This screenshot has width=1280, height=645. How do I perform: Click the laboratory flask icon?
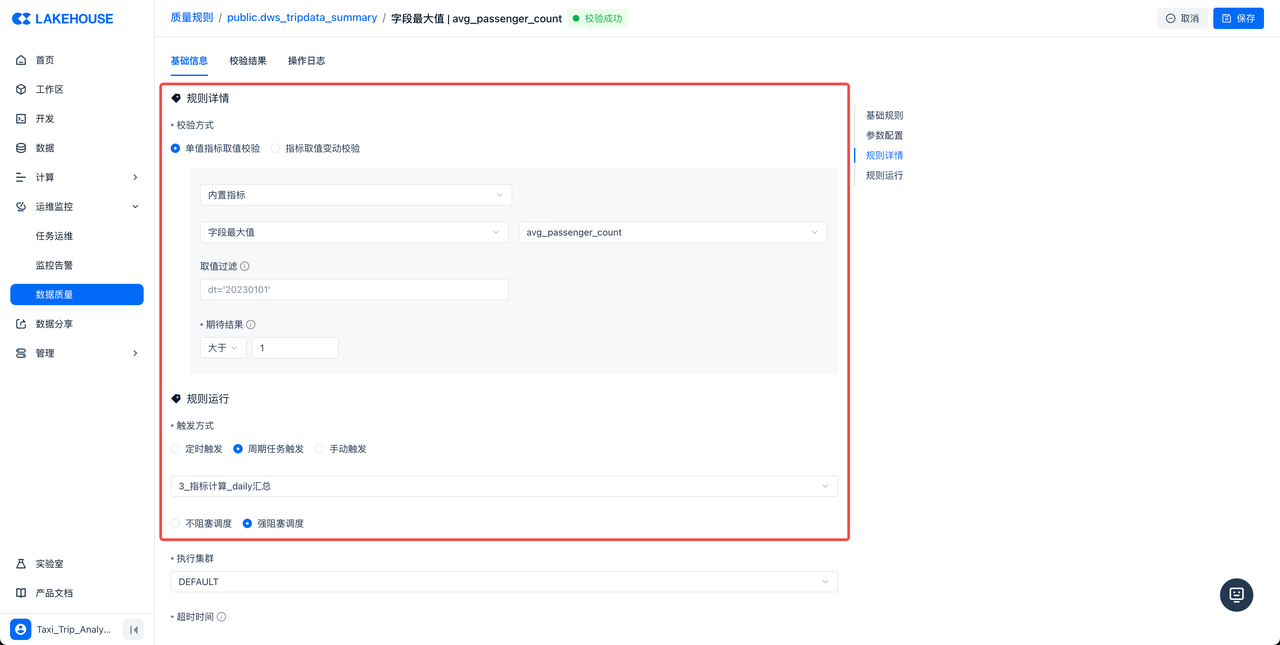point(21,564)
